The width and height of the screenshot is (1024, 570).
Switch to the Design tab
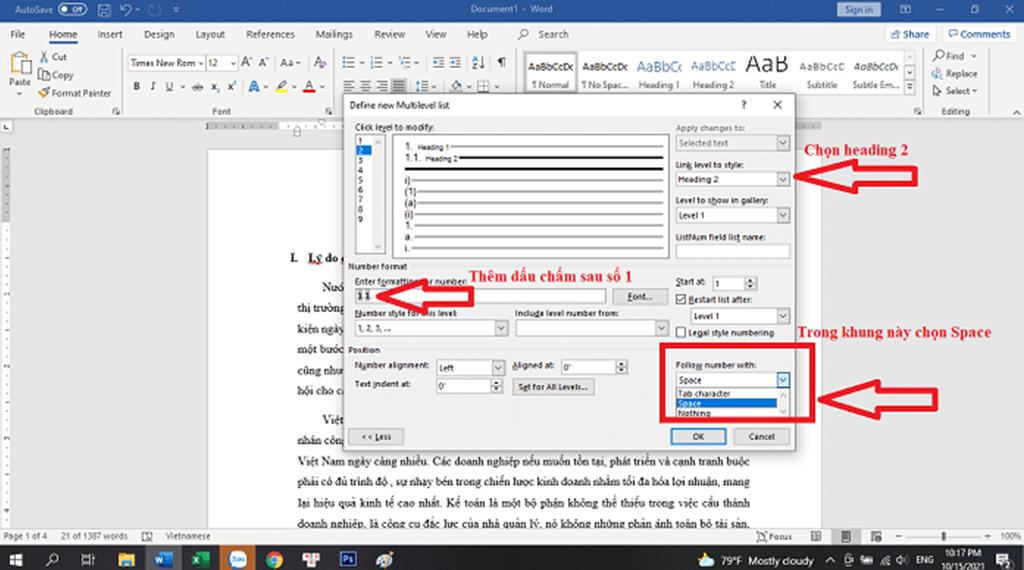tap(159, 35)
